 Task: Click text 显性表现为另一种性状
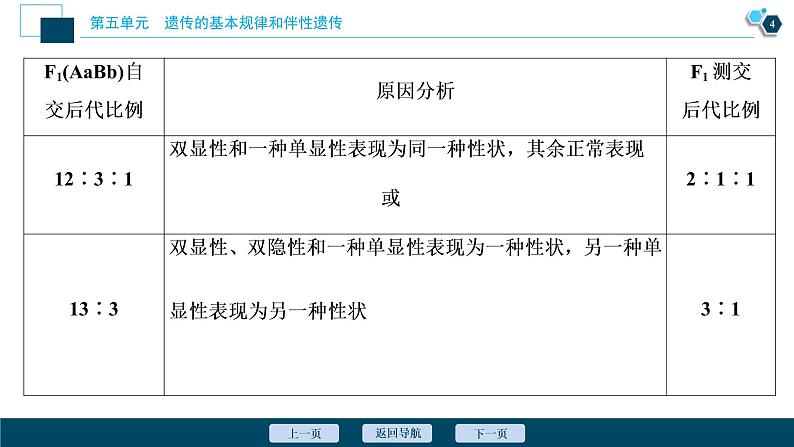(268, 311)
